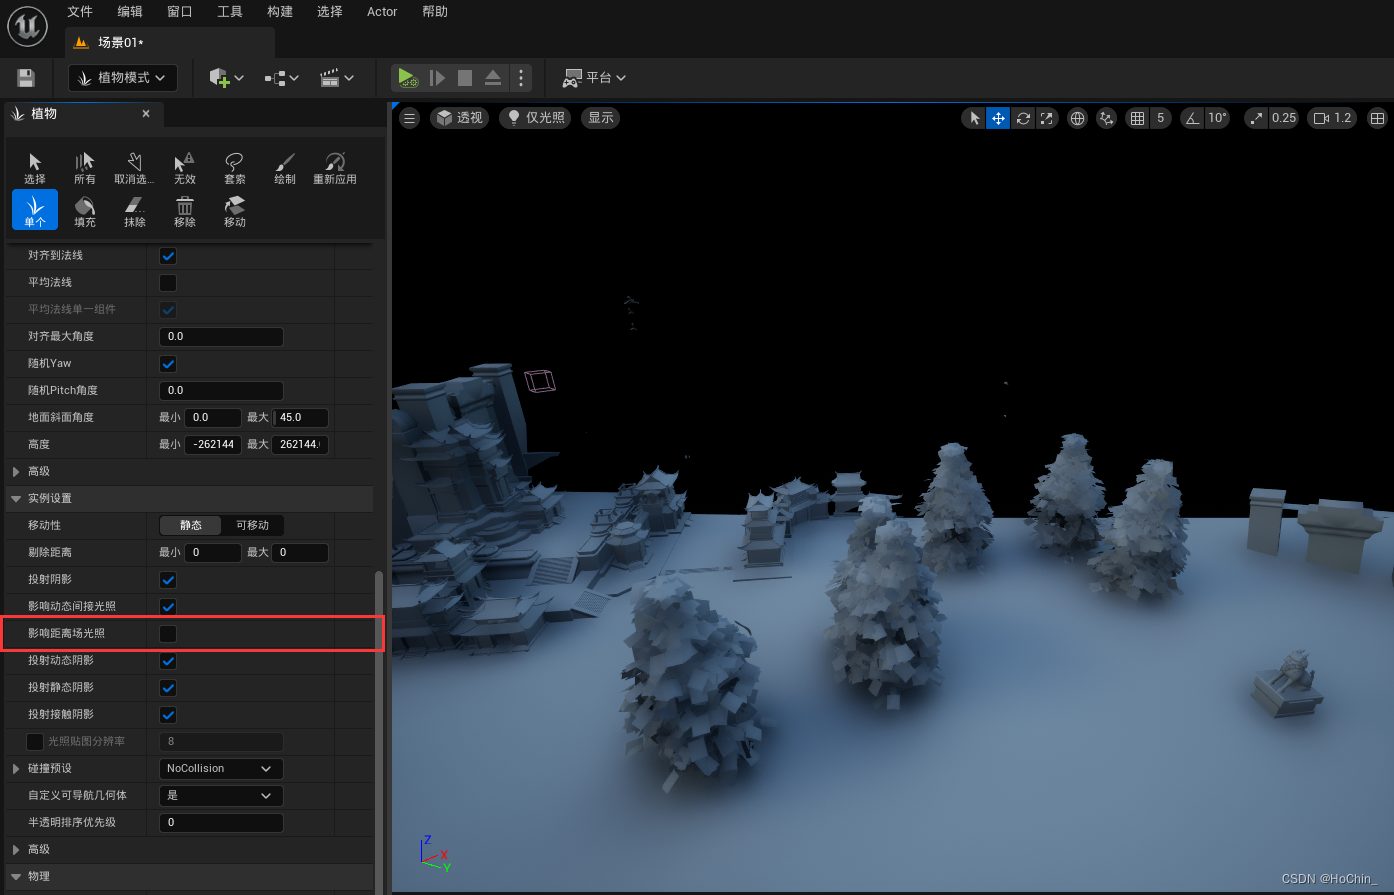Open the 植物模式 editor mode dropdown
Viewport: 1394px width, 895px height.
click(122, 77)
